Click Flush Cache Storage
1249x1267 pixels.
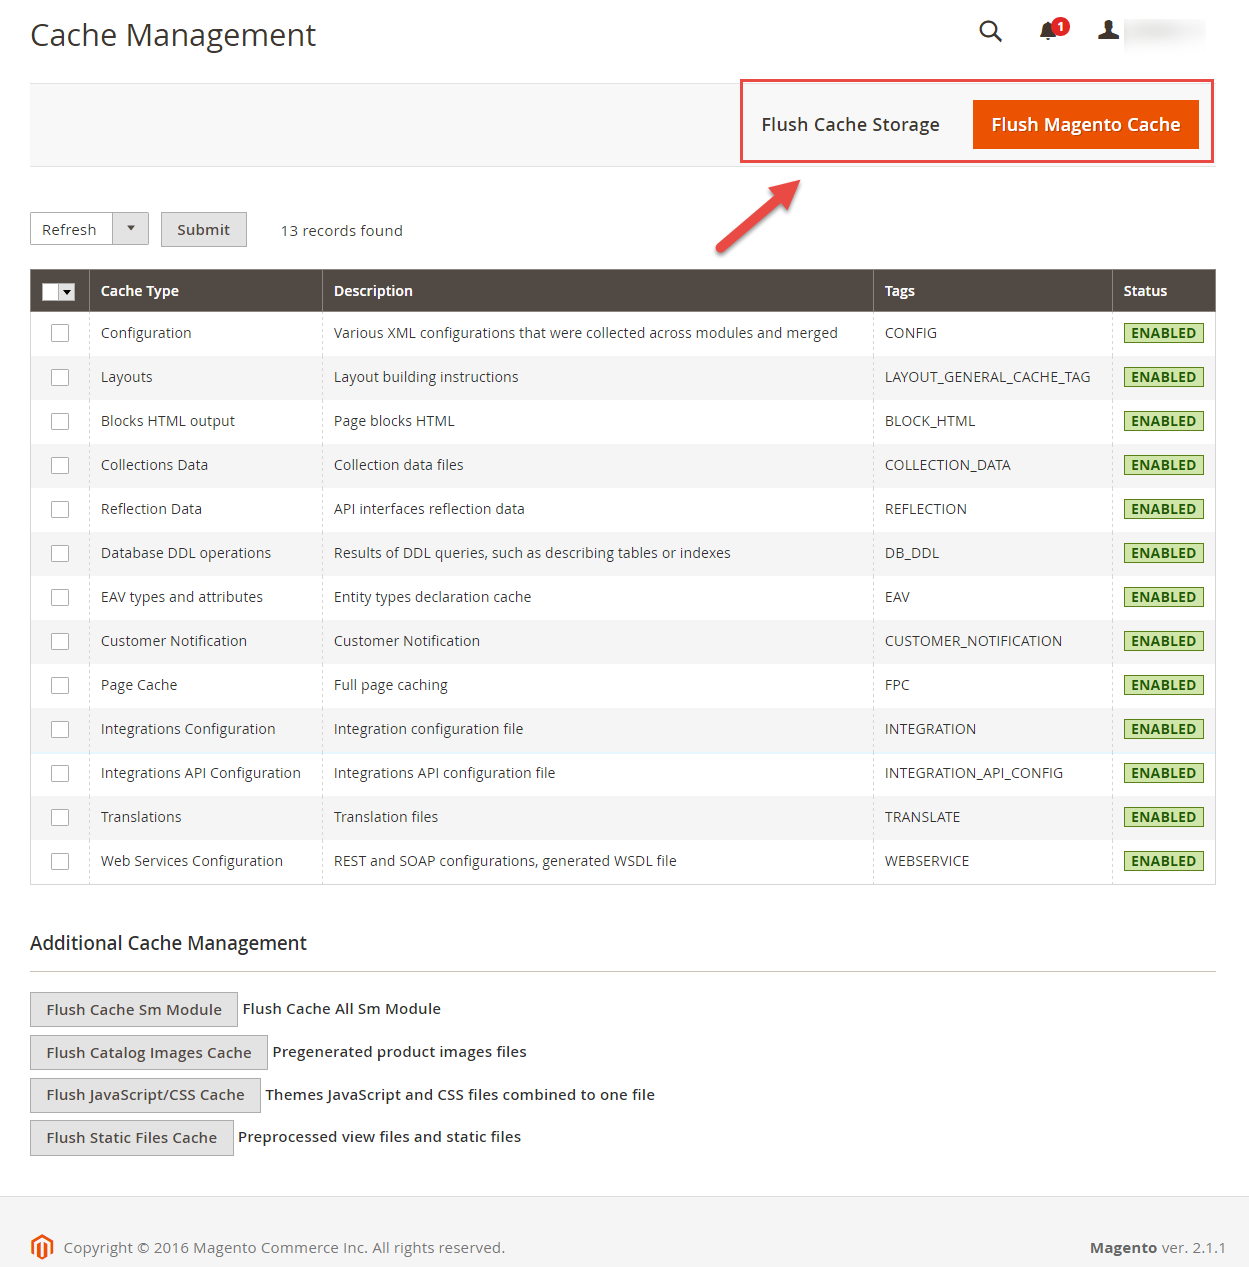(850, 125)
